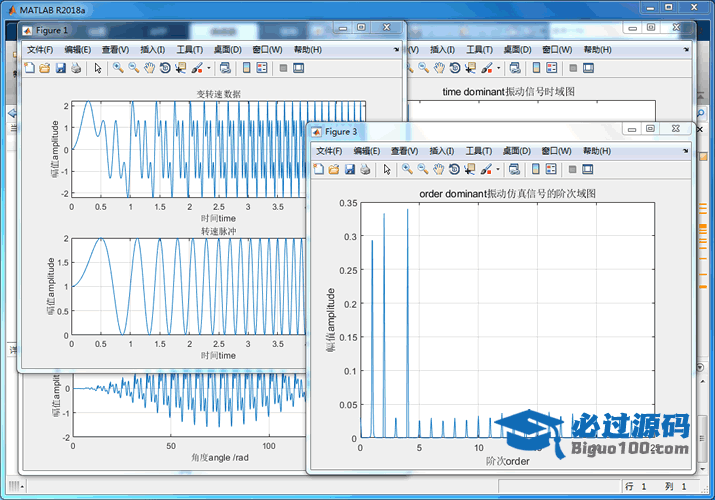Select Edit Plot arrow in Figure 1 toolbar
This screenshot has width=715, height=500.
[x=98, y=68]
